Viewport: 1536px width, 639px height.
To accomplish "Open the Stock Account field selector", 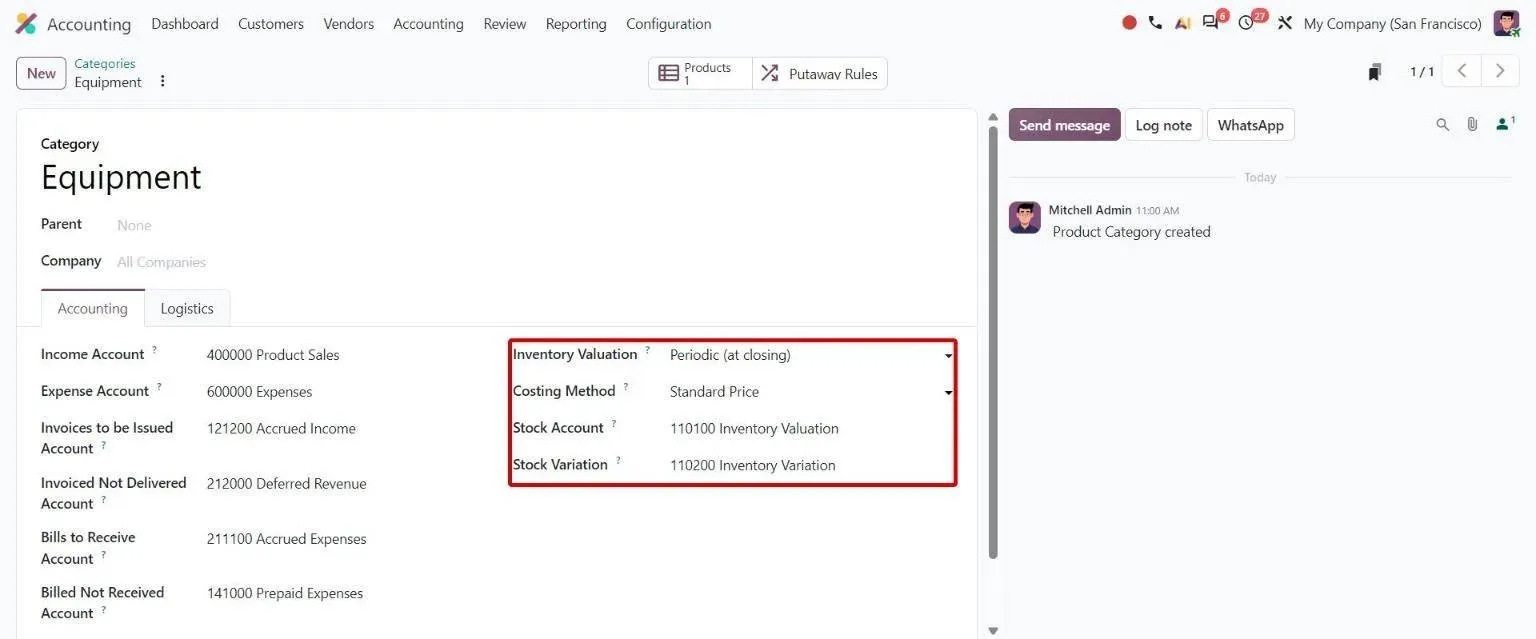I will [x=811, y=429].
